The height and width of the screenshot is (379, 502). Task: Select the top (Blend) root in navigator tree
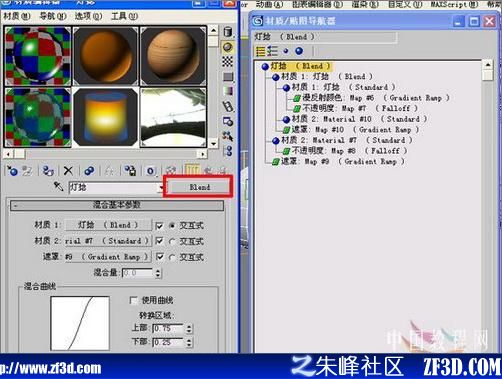(x=296, y=66)
